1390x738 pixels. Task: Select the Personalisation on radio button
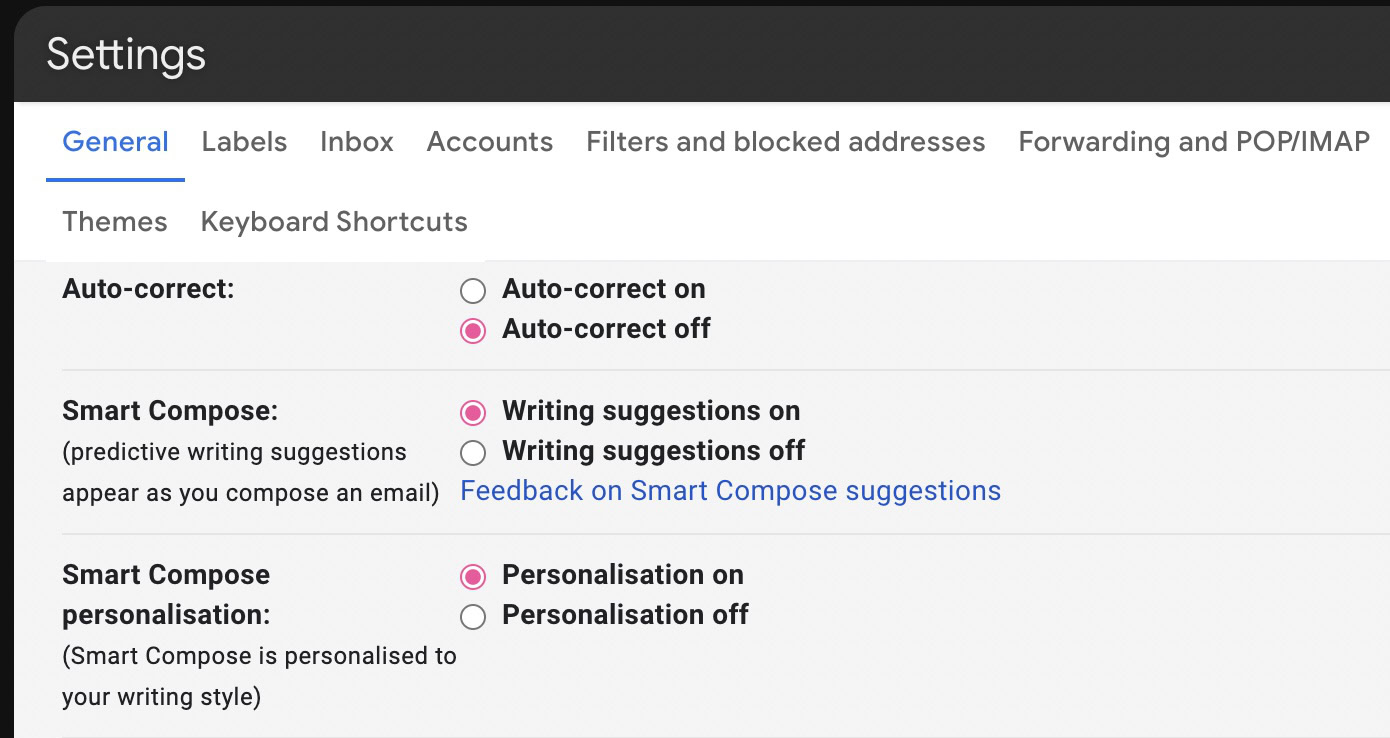[473, 576]
